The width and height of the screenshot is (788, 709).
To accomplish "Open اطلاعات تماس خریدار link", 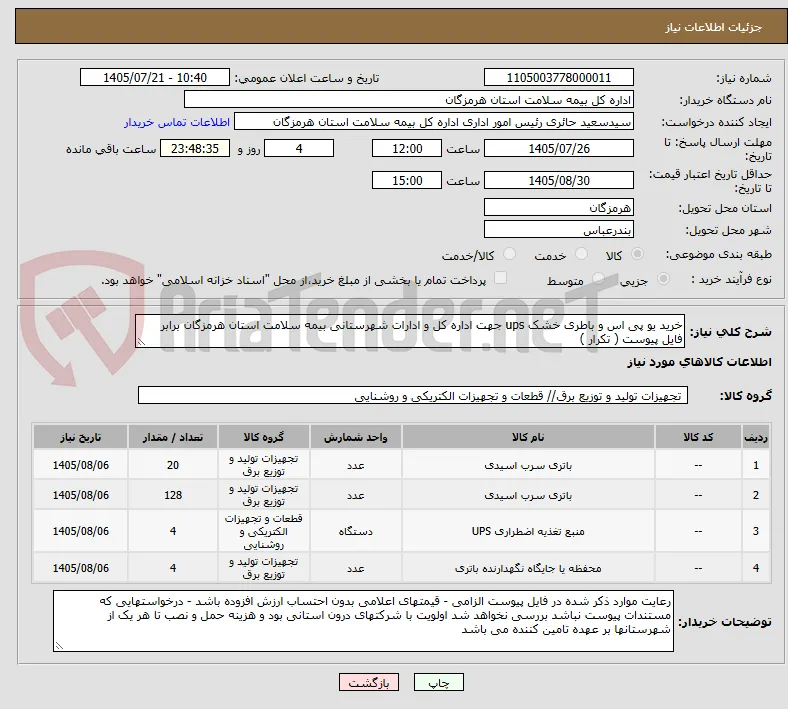I will click(177, 122).
